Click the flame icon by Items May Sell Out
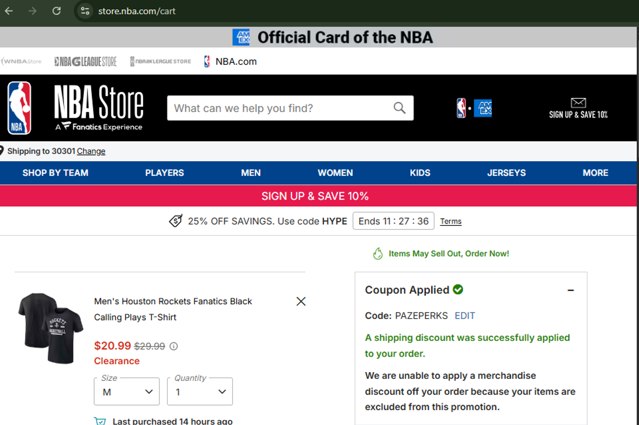Screen dimensions: 639x425 pos(378,253)
